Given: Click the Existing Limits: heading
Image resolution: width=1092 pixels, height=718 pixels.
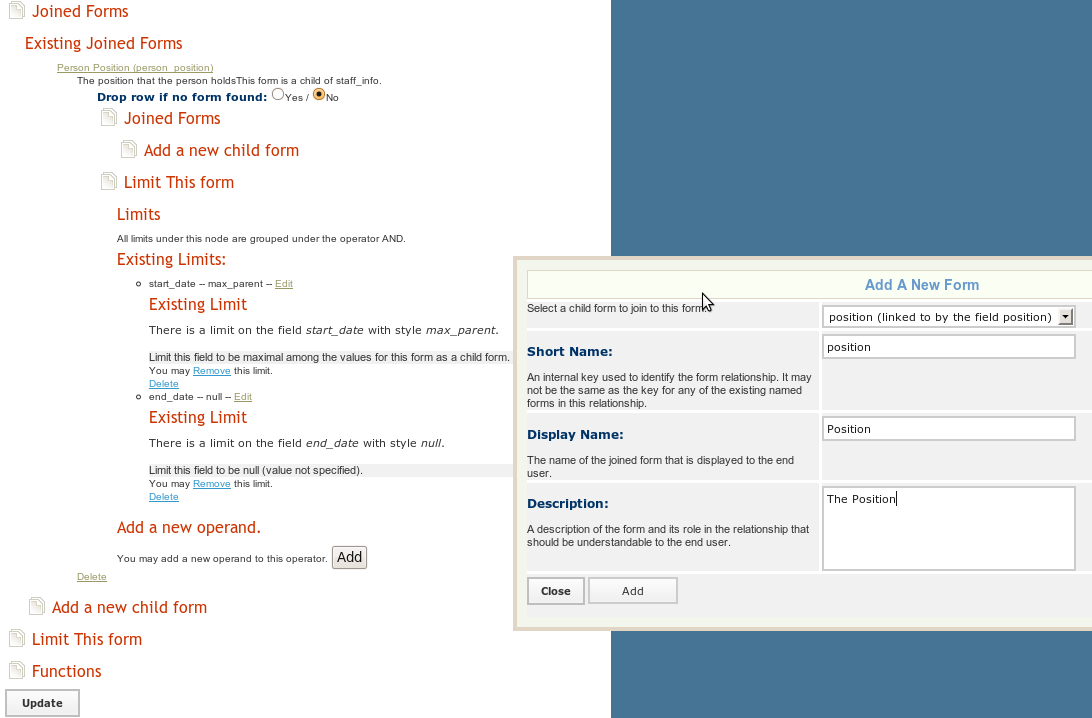Looking at the screenshot, I should click(171, 260).
